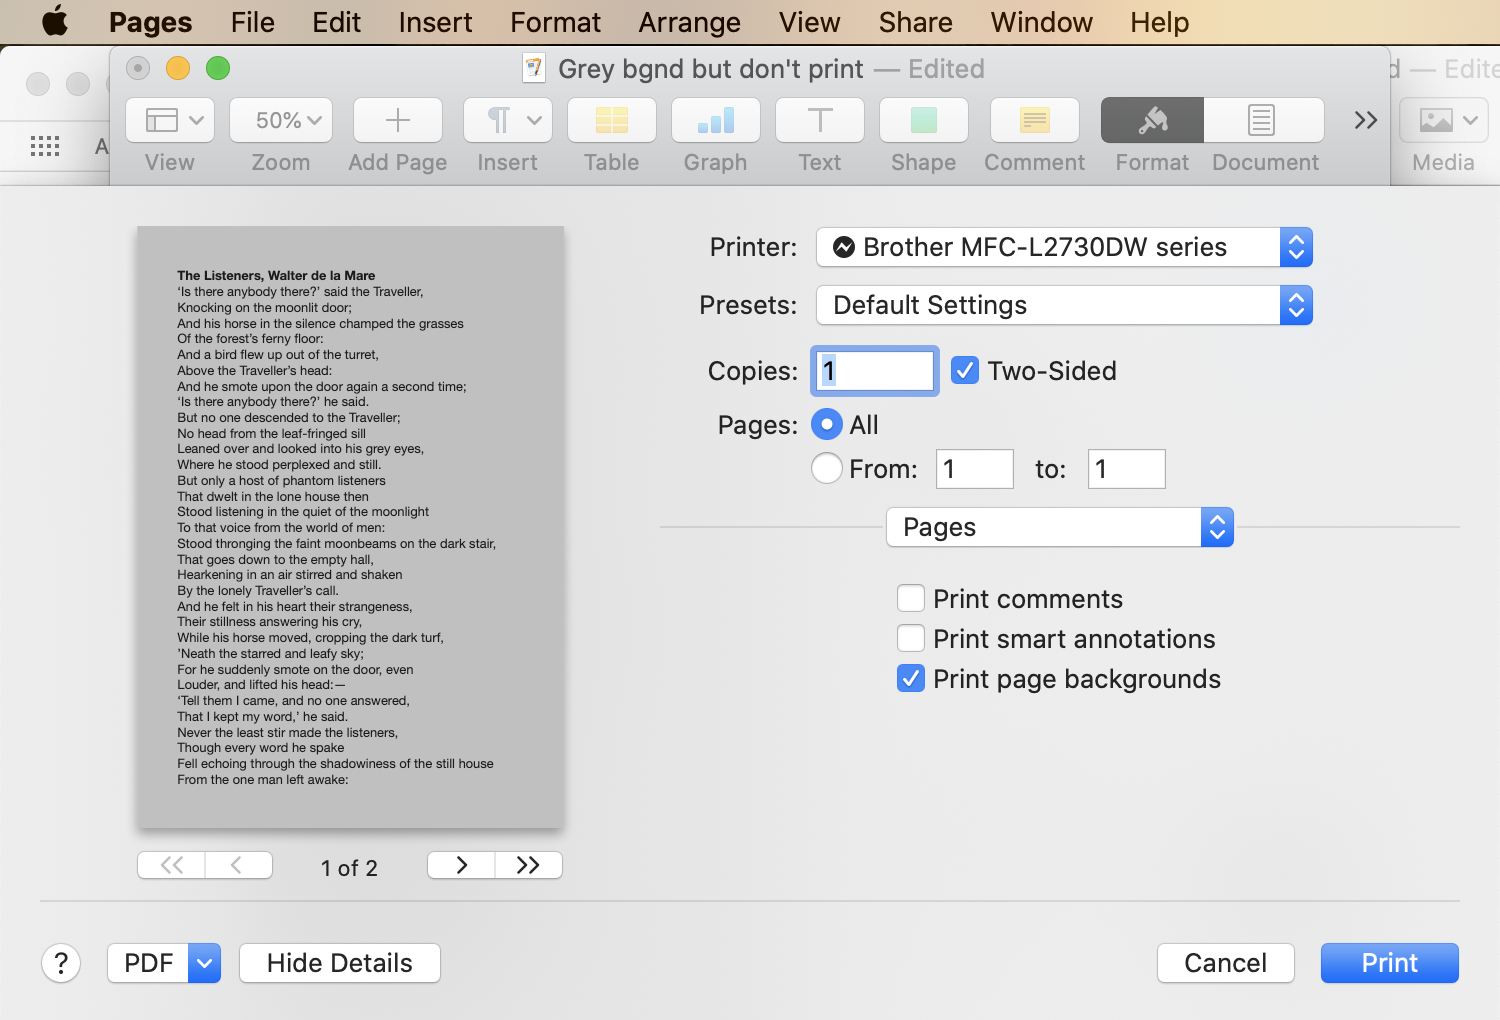The height and width of the screenshot is (1020, 1500).
Task: Open the Arrange menu
Action: click(690, 22)
